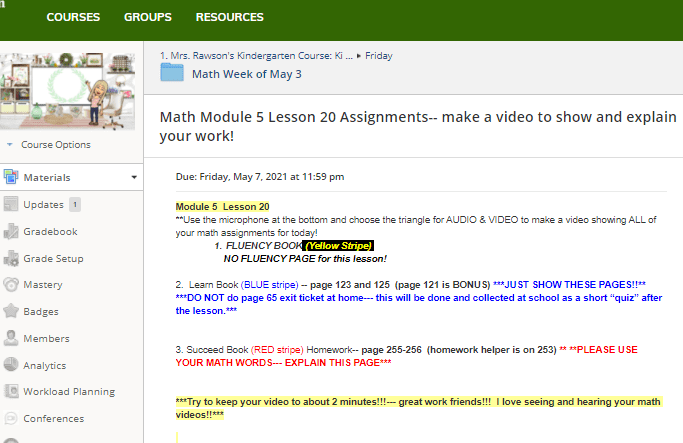Click the (BLUE stripe) text
683x443 pixels.
click(x=270, y=285)
